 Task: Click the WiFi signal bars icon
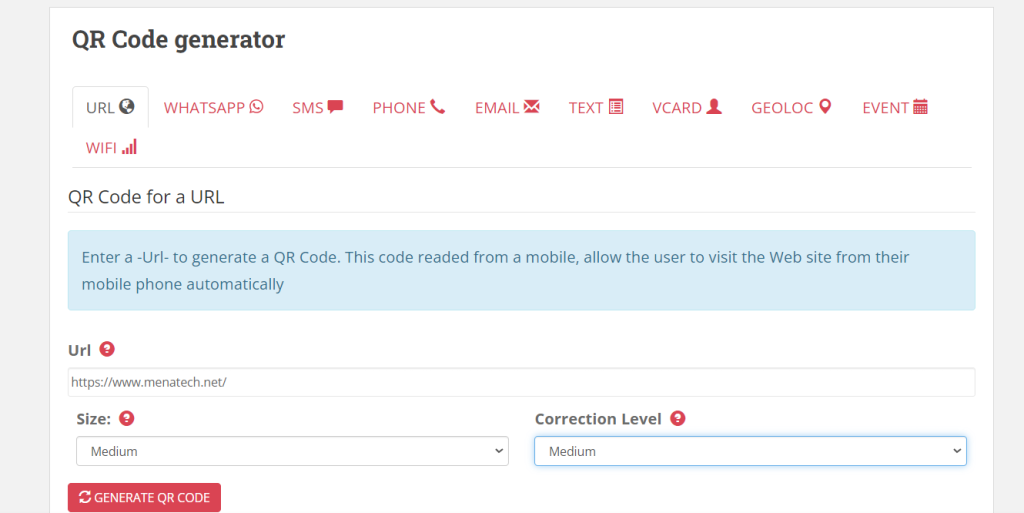[x=129, y=147]
